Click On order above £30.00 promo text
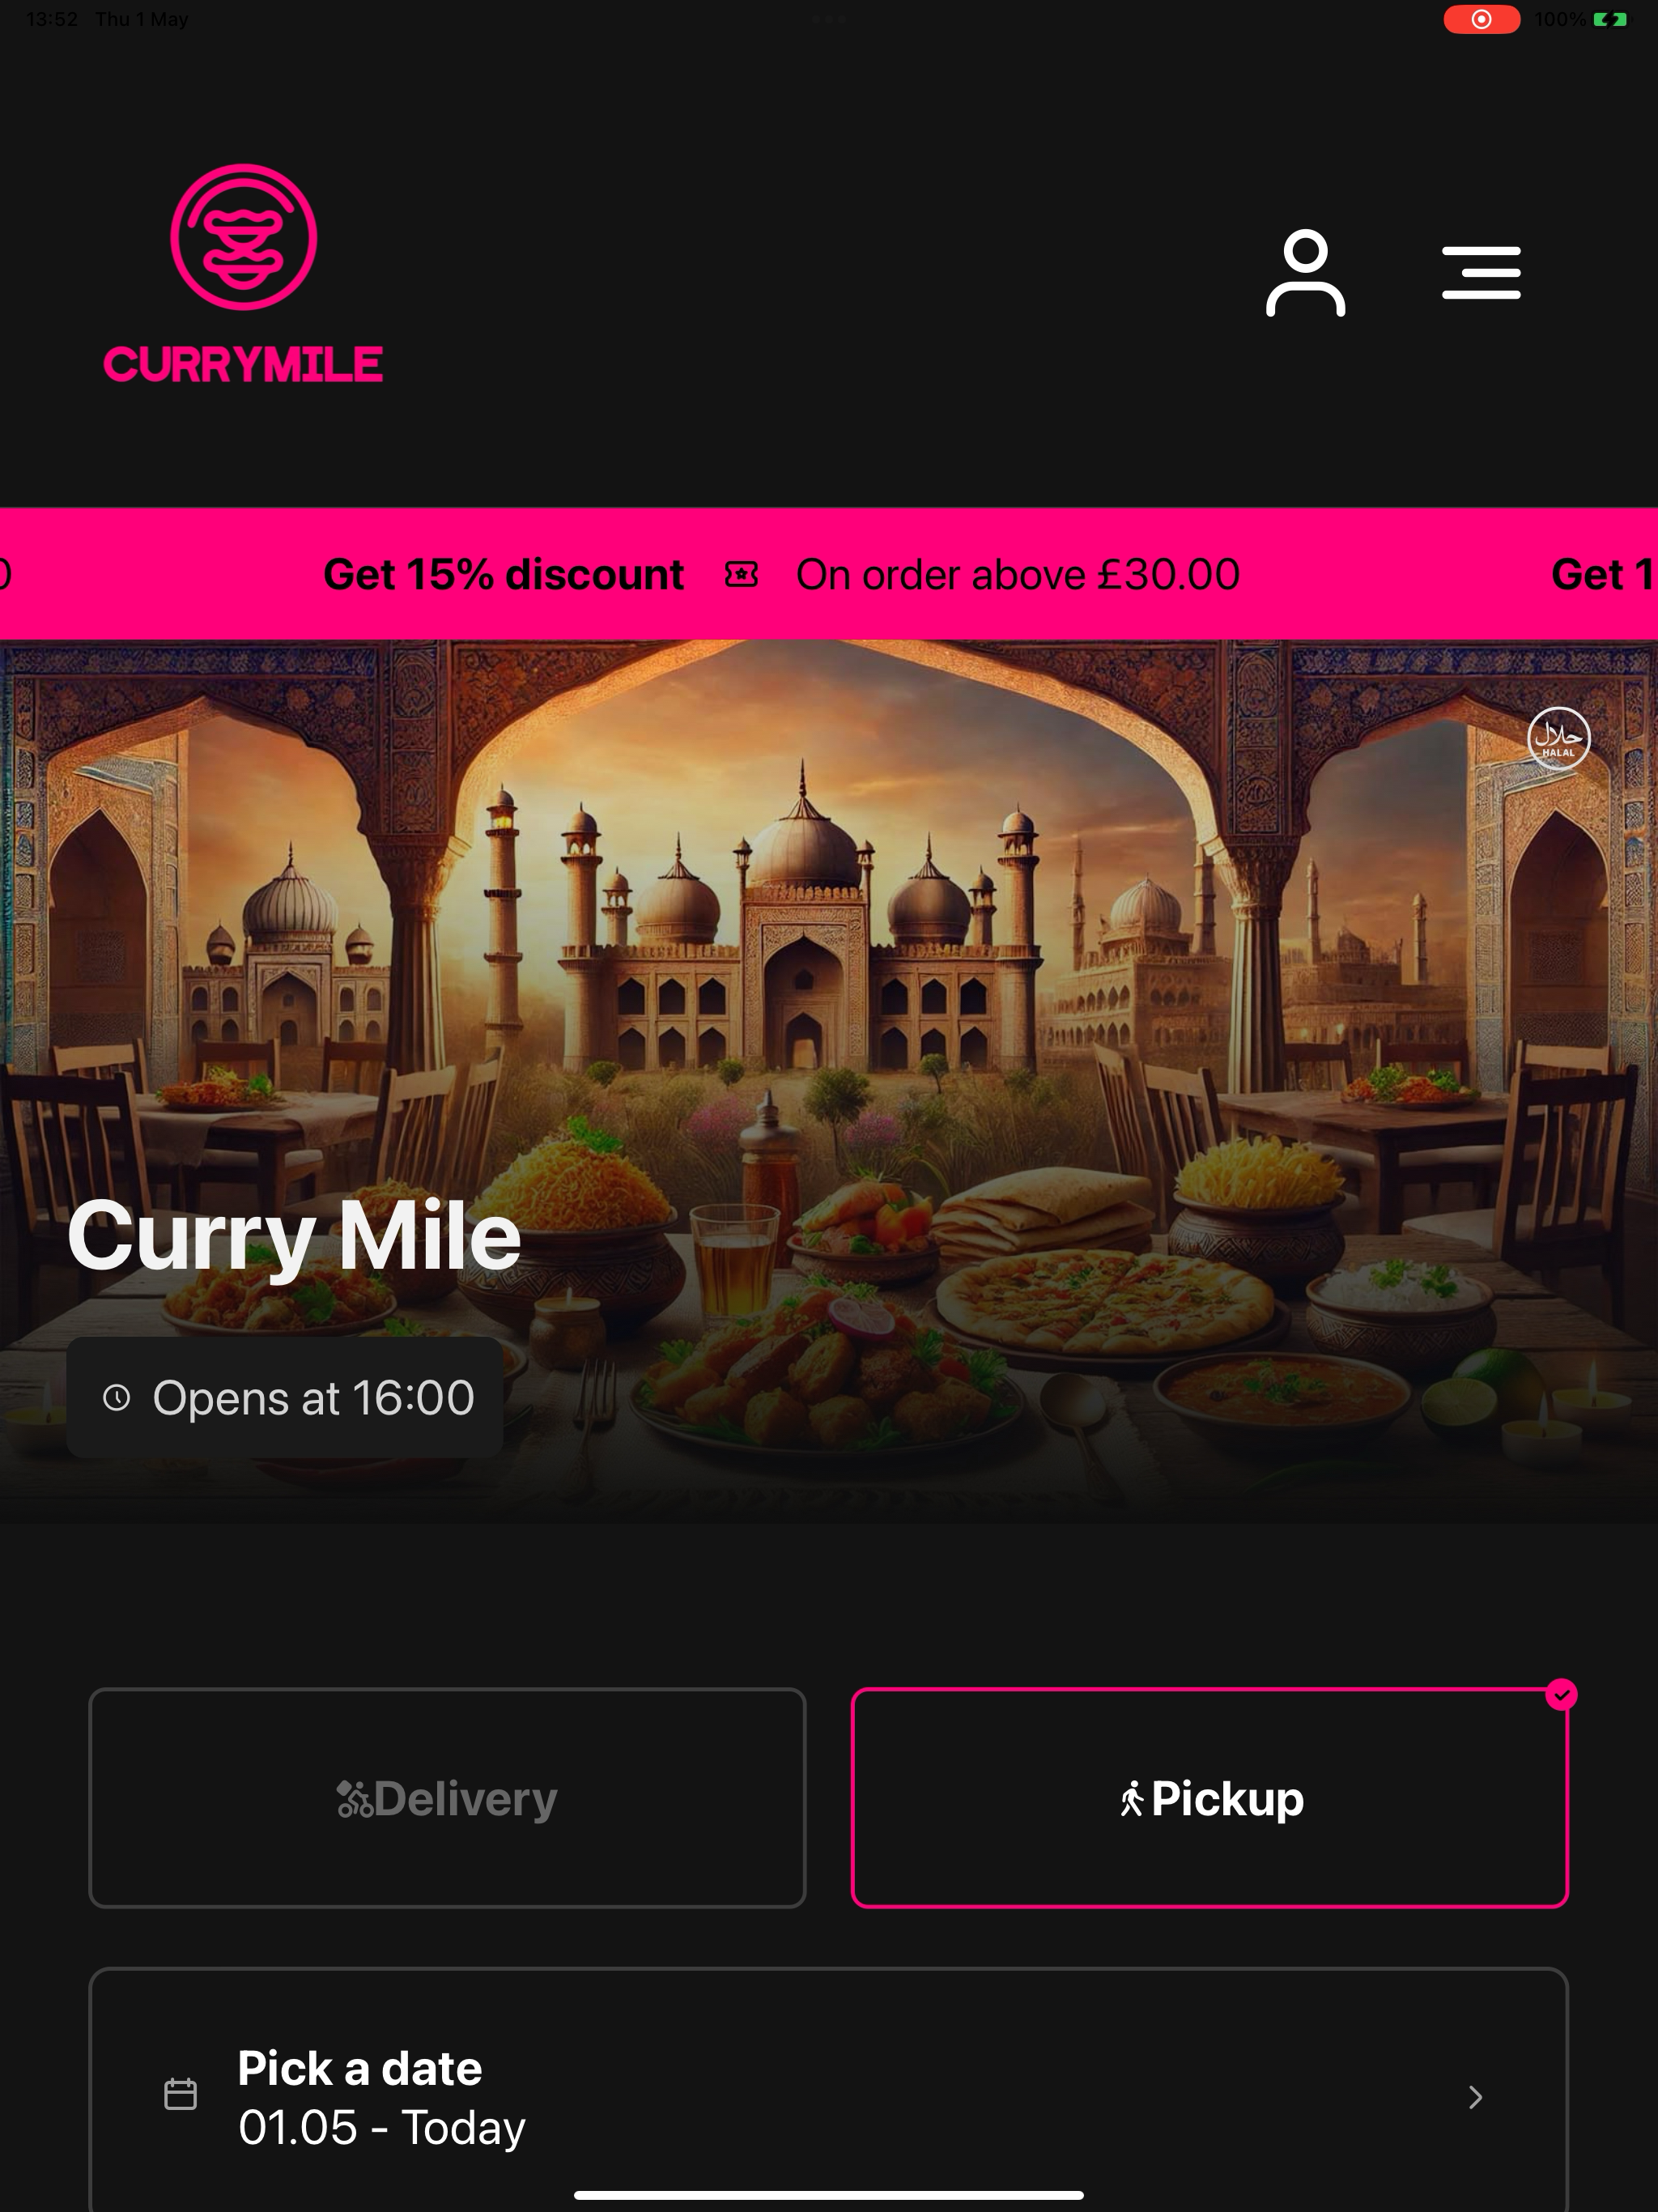1658x2212 pixels. coord(1018,574)
